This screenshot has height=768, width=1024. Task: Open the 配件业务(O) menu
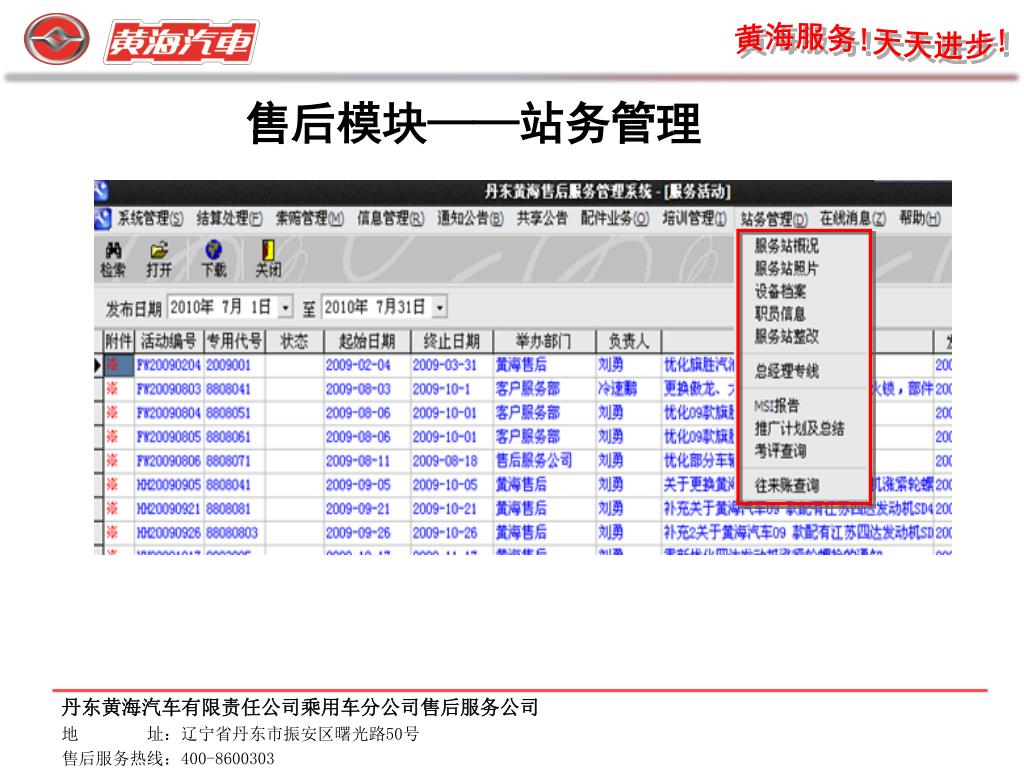[x=615, y=218]
